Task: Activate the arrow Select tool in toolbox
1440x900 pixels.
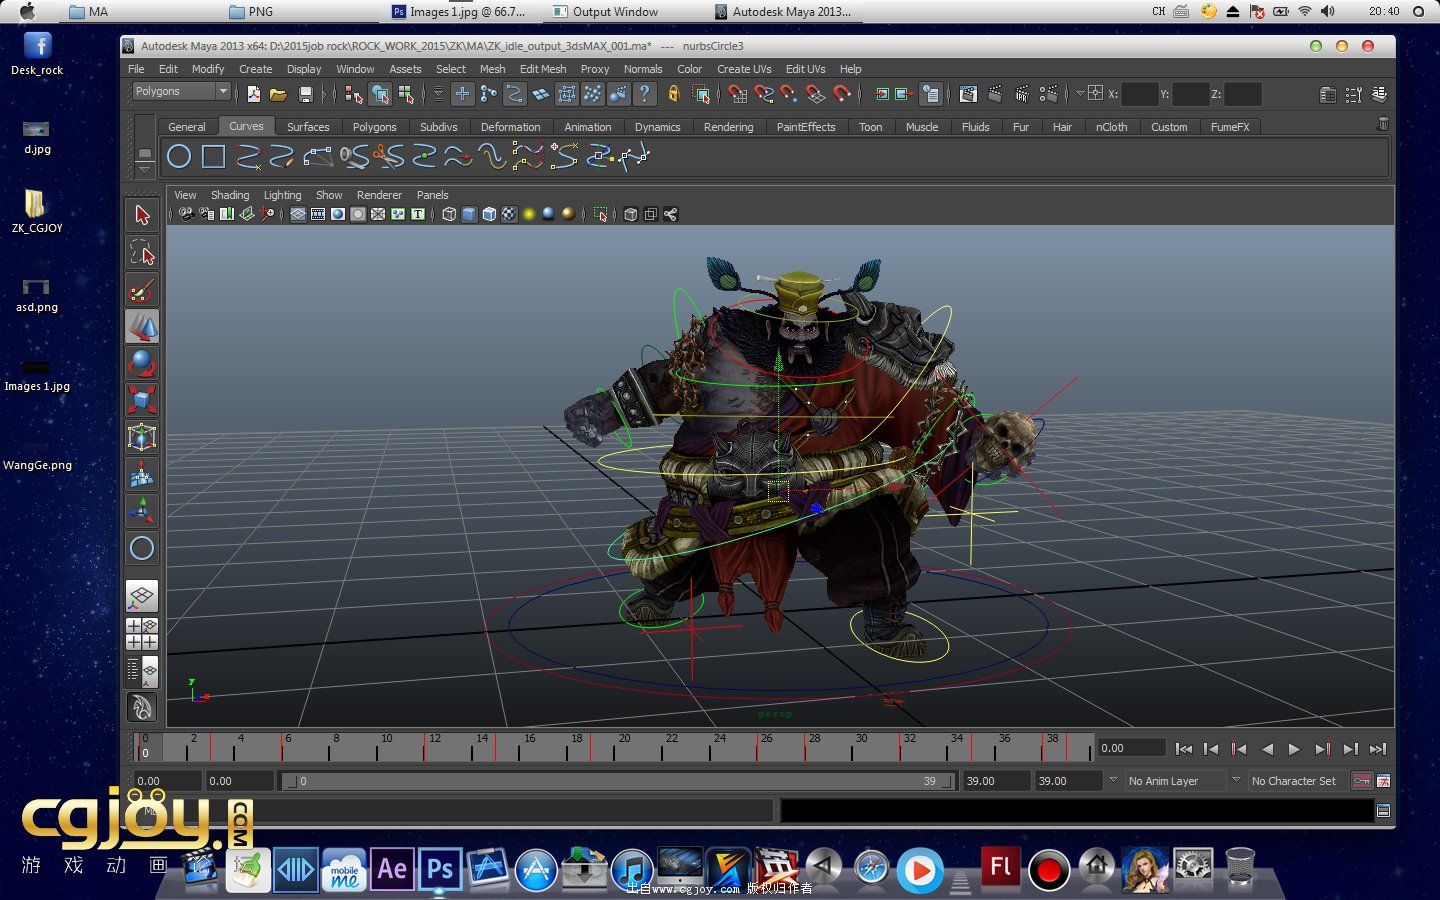Action: click(x=142, y=215)
